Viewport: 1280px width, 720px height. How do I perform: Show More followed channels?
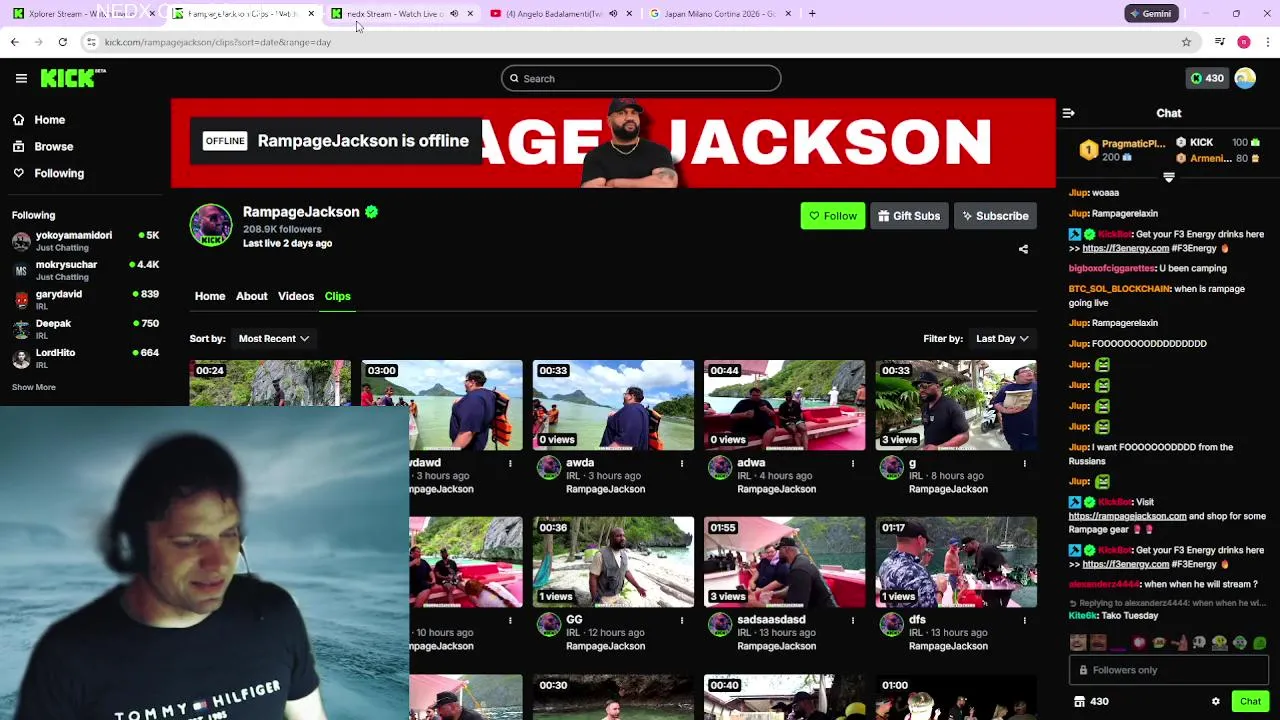[x=33, y=387]
